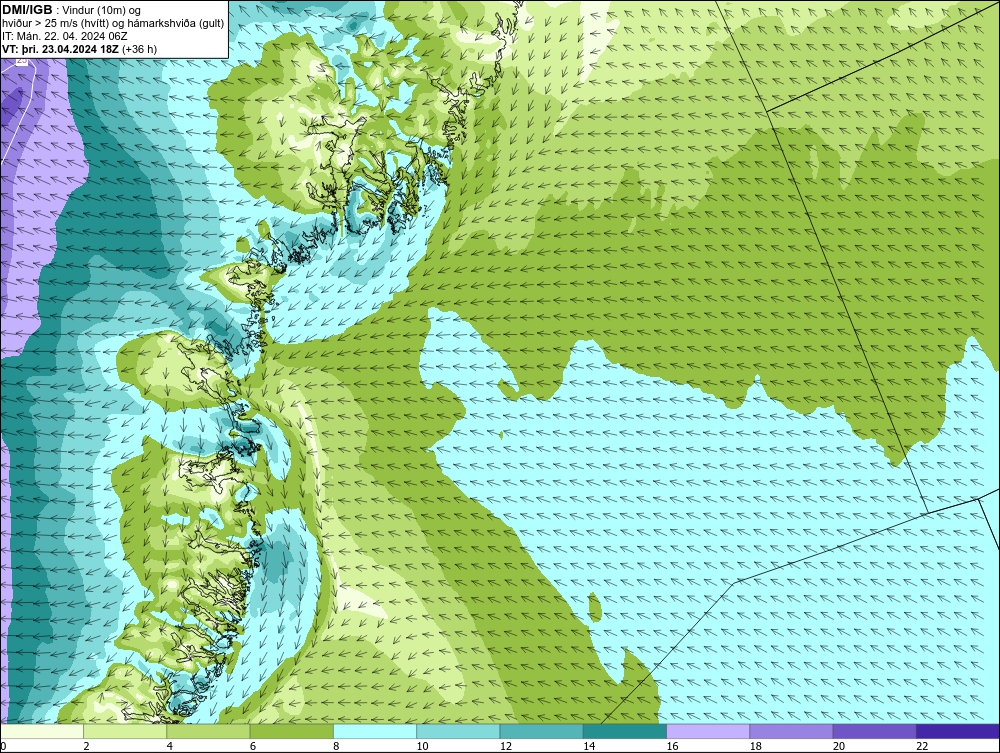Click the 0–2 m/s pale yellow legend swatch

coord(41,731)
